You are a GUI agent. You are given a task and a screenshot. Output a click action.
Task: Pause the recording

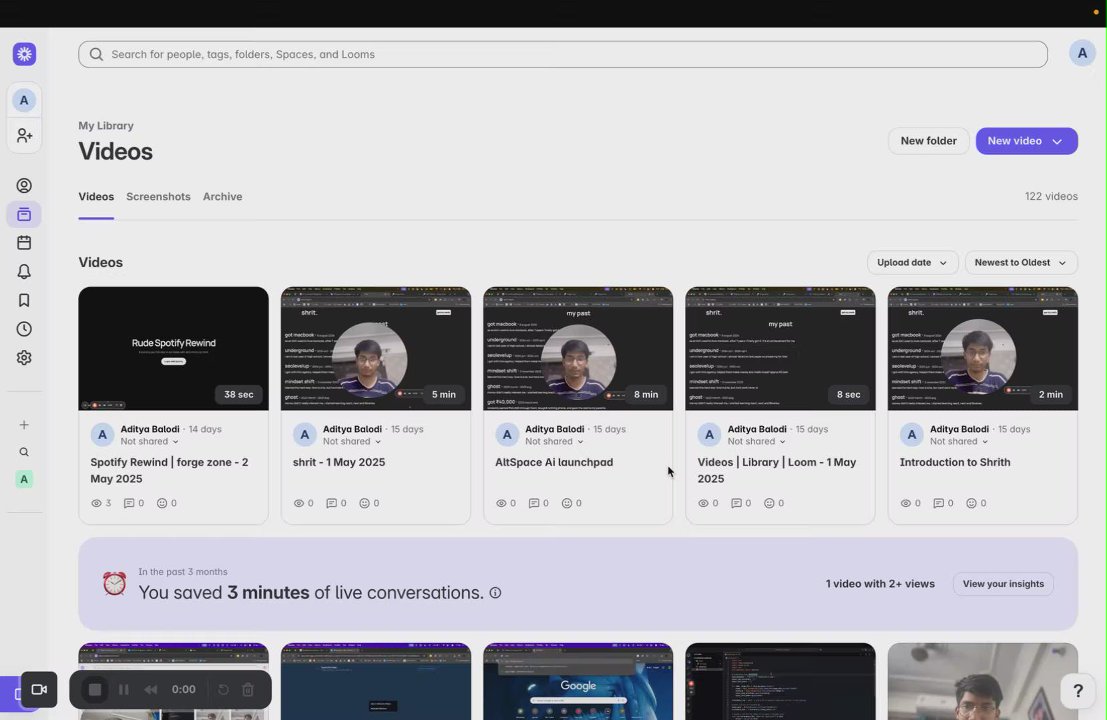124,690
